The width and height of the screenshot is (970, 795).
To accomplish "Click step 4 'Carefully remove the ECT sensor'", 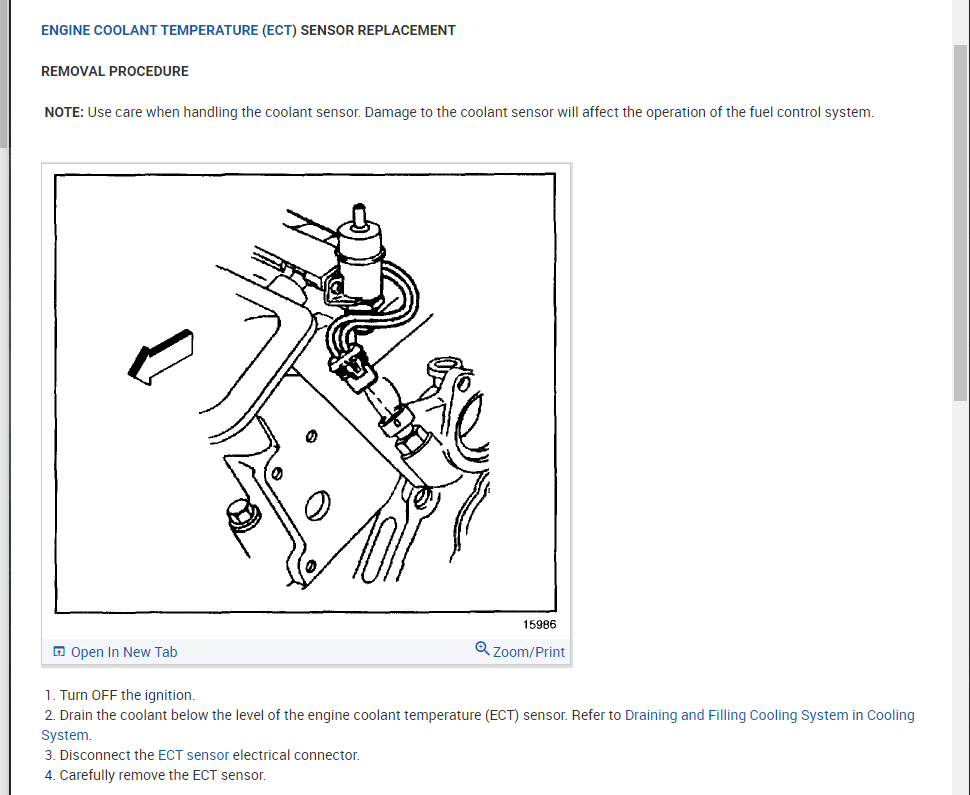I will (155, 775).
